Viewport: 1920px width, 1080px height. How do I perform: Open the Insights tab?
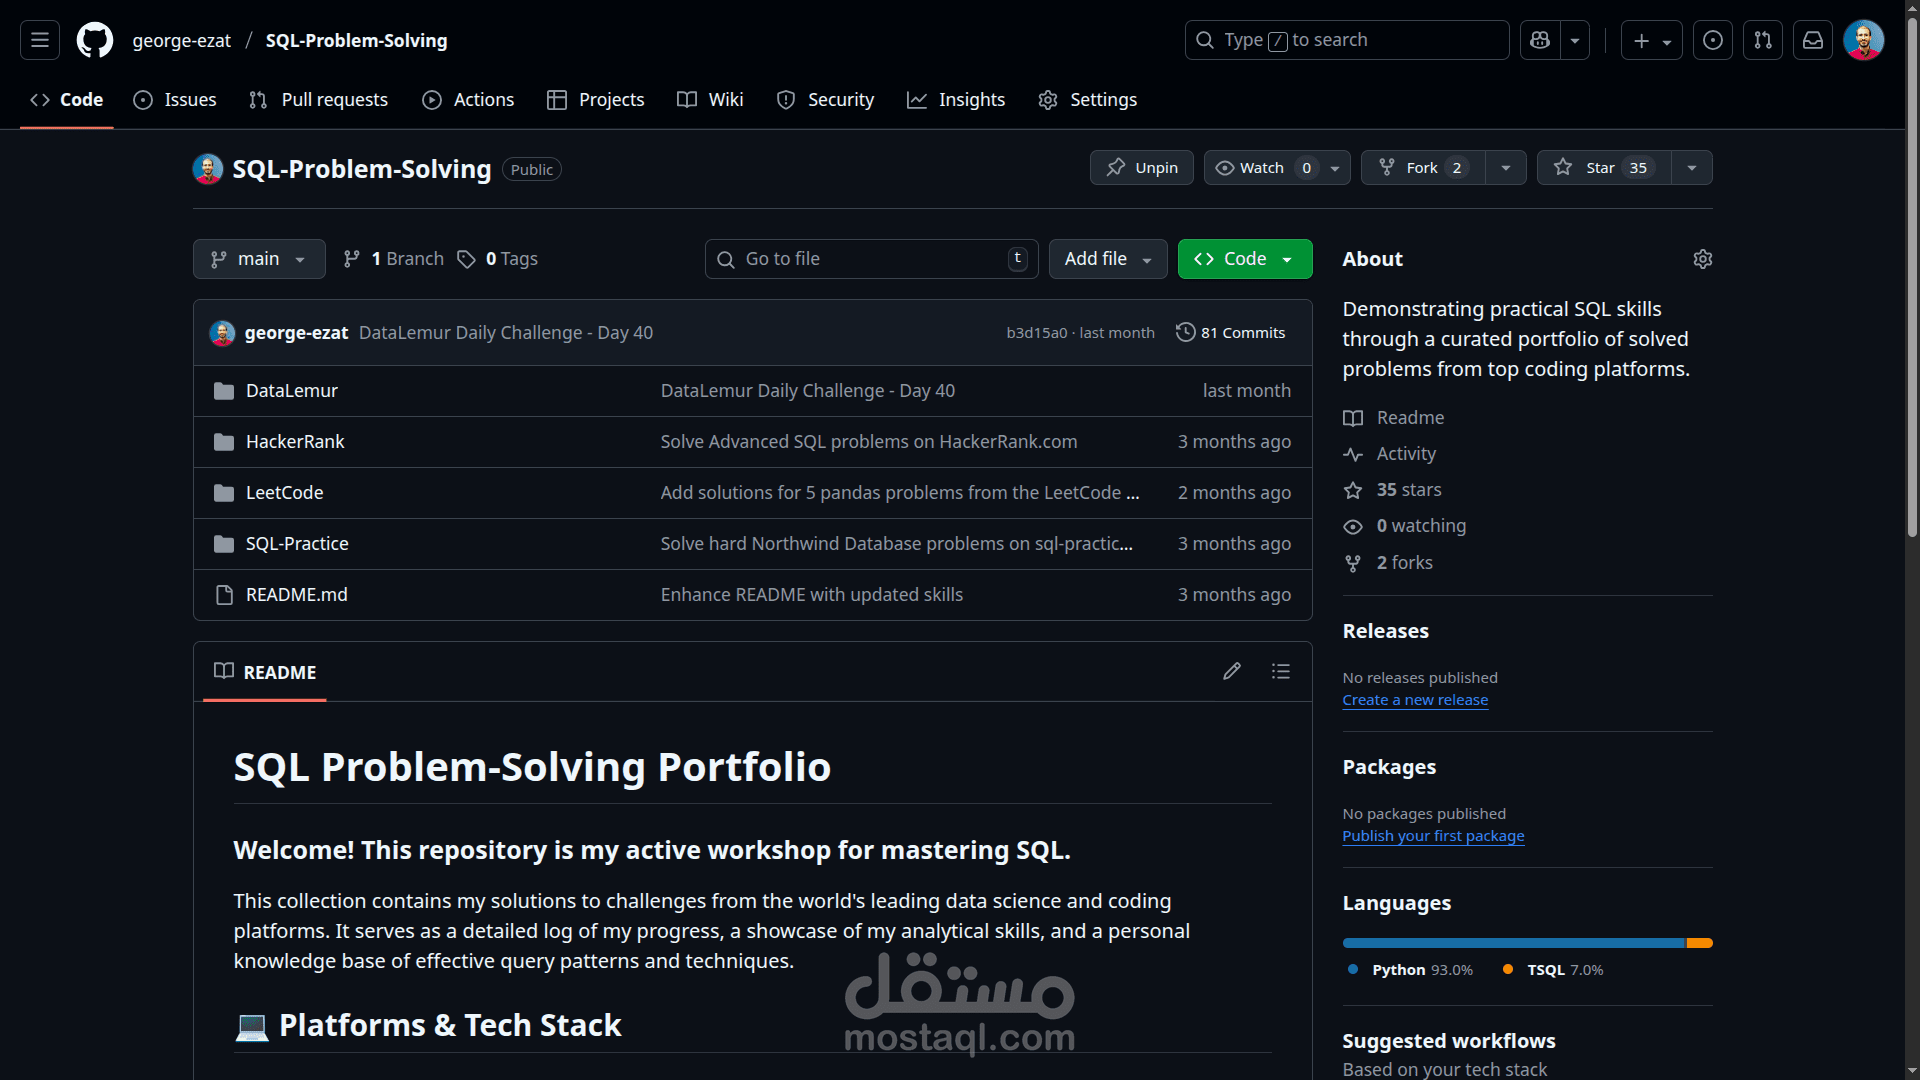point(956,100)
